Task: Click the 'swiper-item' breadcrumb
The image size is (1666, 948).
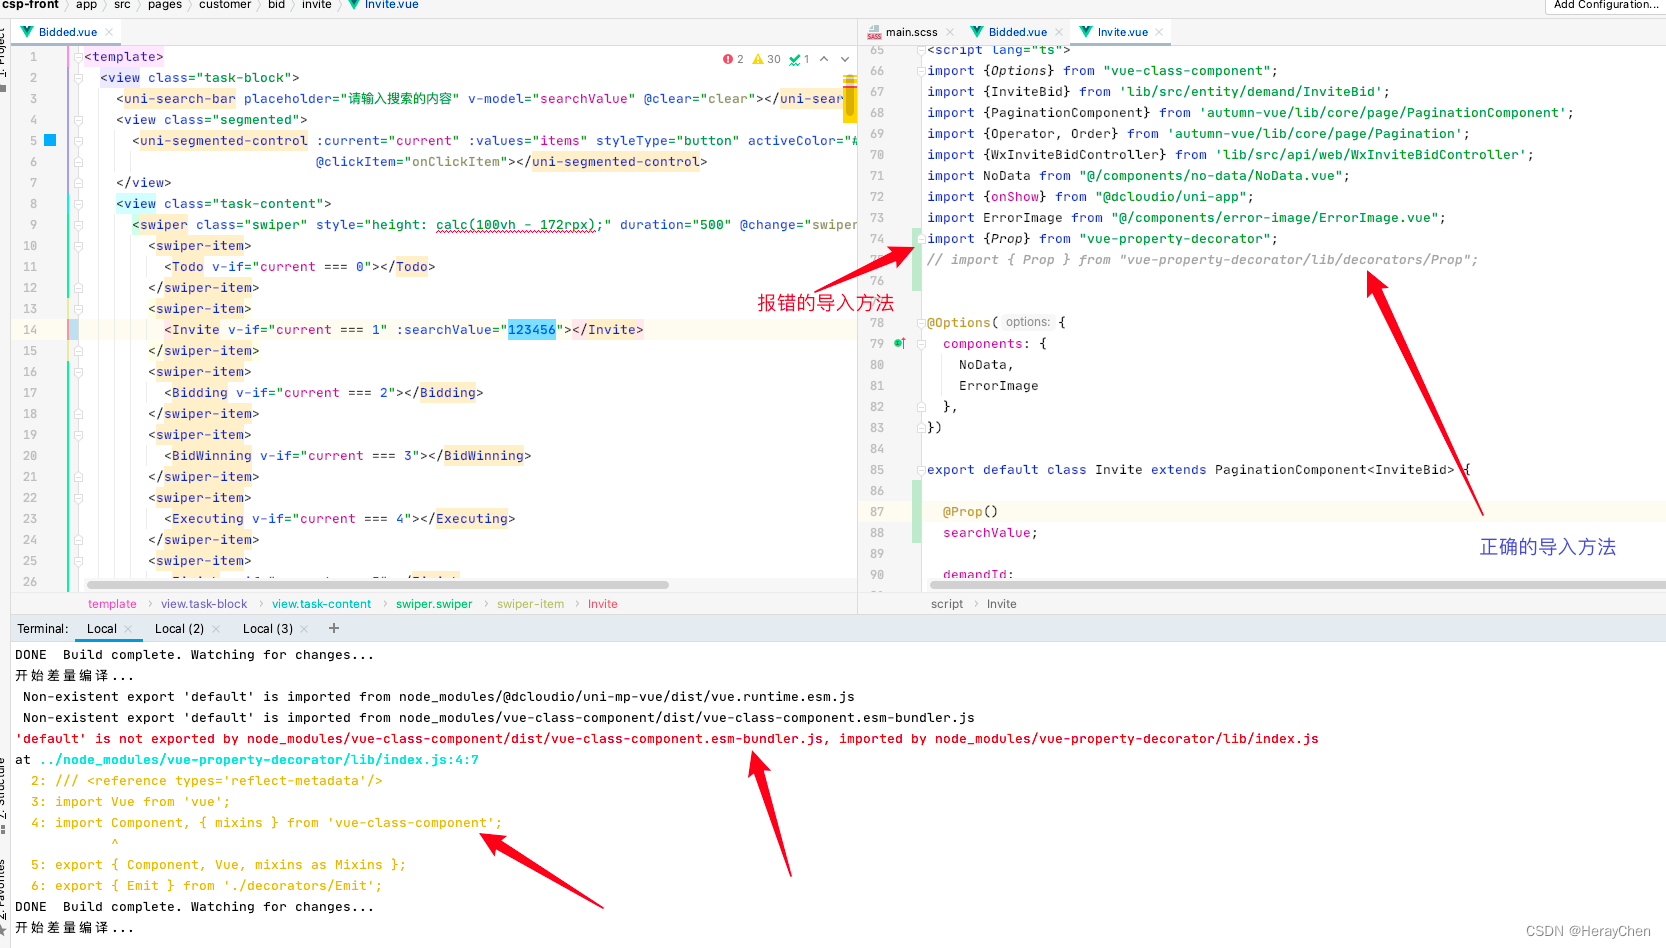Action: pyautogui.click(x=530, y=604)
